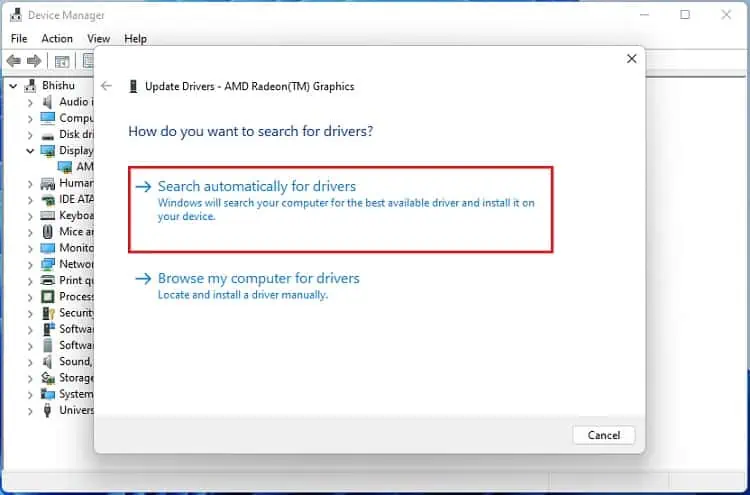This screenshot has width=750, height=495.
Task: Click the toolbar Back arrow icon
Action: tap(13, 61)
